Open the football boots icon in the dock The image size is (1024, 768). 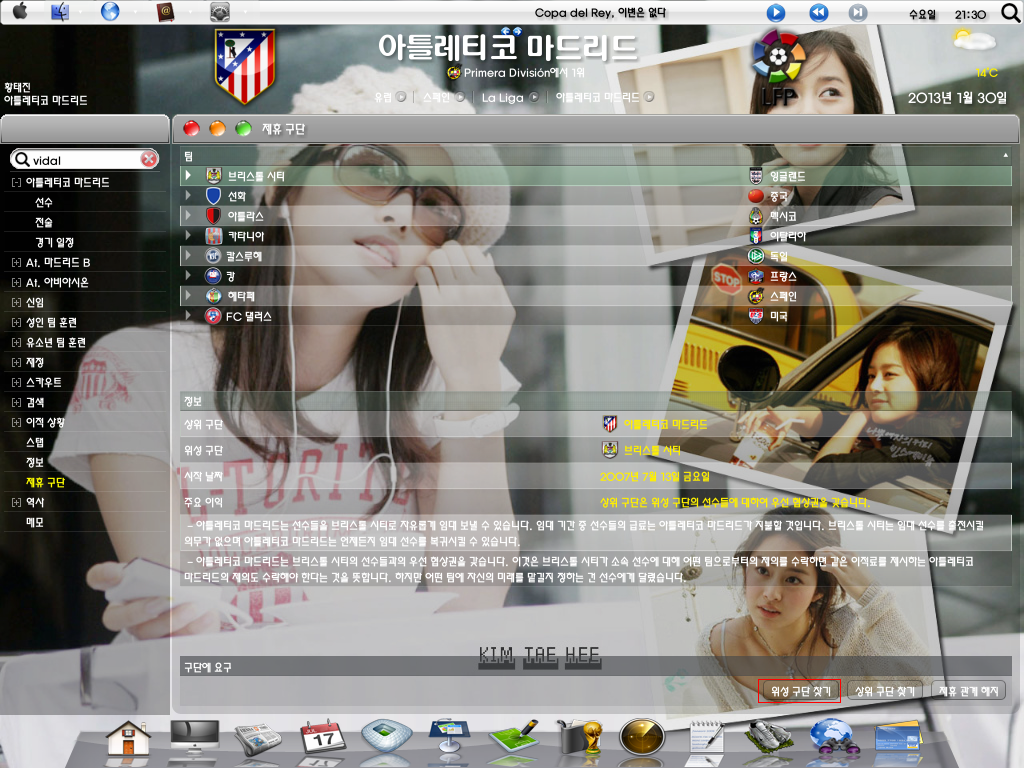tap(769, 739)
